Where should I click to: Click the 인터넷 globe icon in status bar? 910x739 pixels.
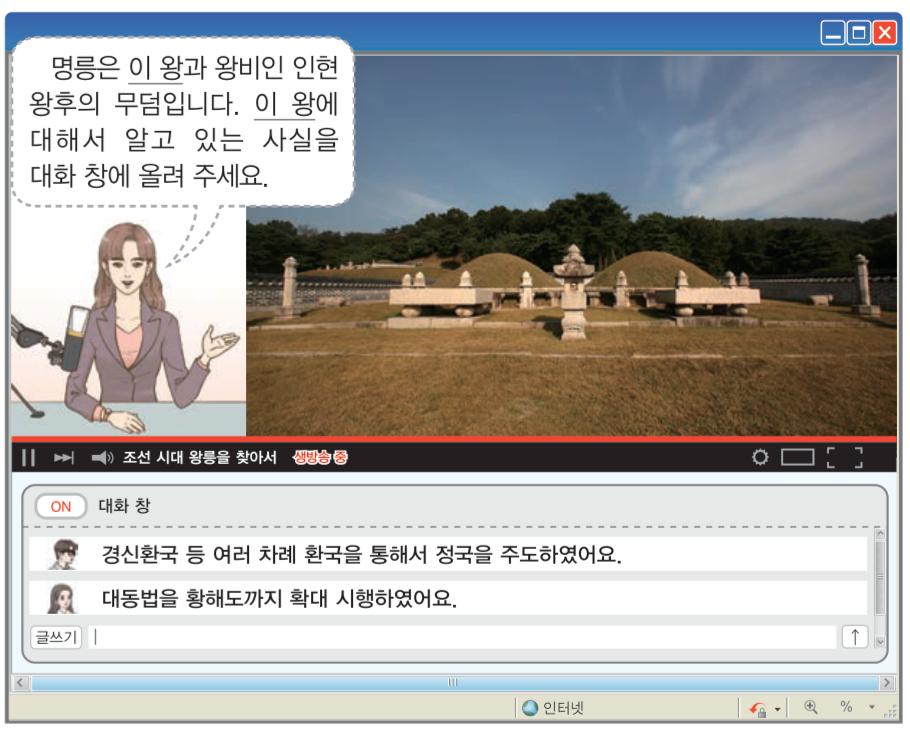click(527, 707)
